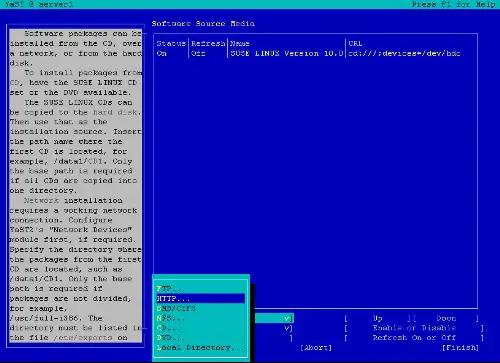Open the second dropdown arrow below

coord(288,328)
